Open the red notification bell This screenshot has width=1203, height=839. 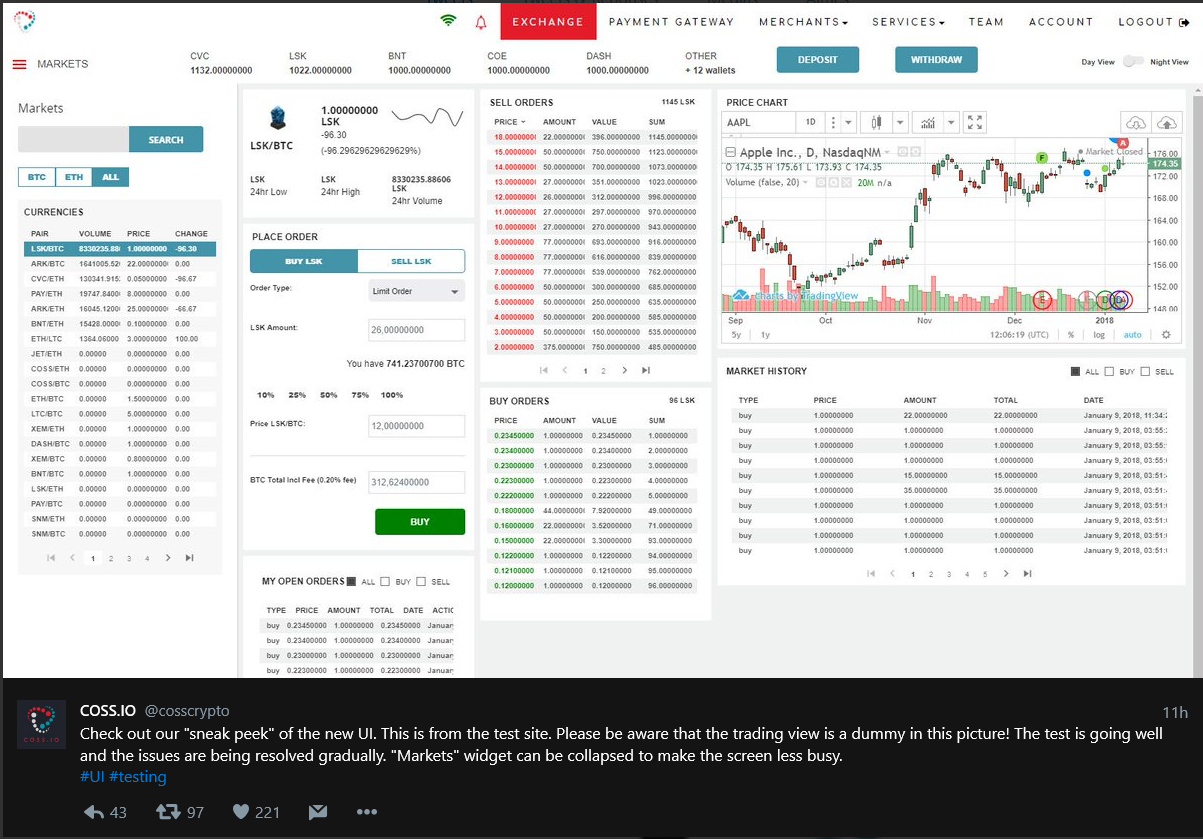tap(481, 22)
